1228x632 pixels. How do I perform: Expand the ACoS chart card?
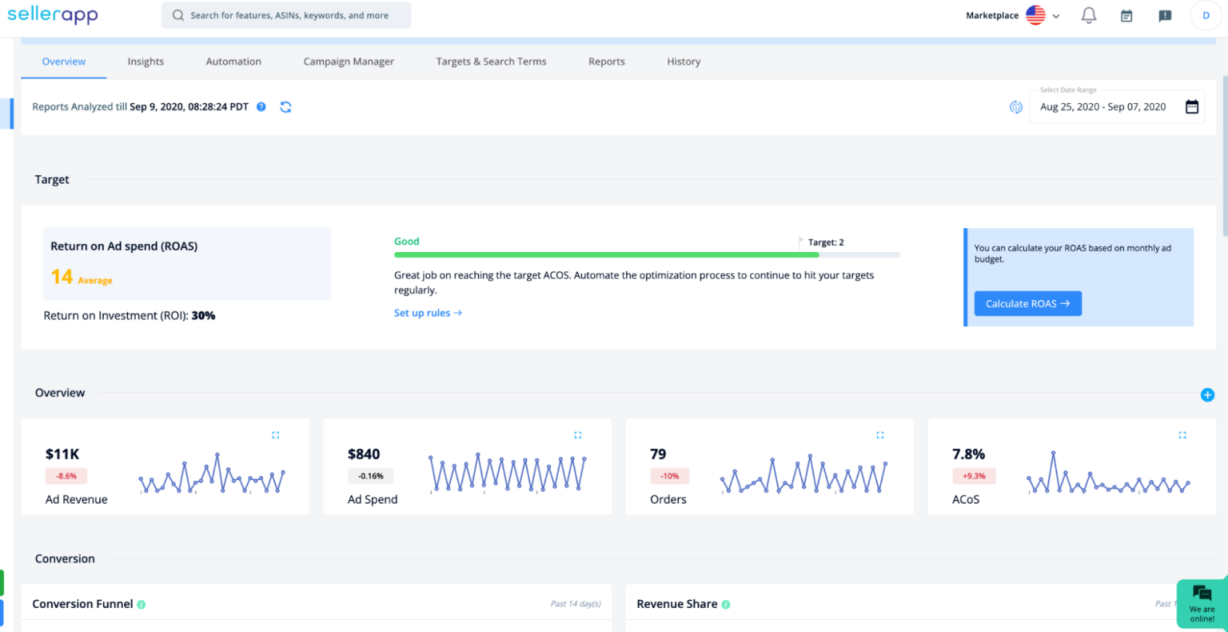[x=1182, y=435]
